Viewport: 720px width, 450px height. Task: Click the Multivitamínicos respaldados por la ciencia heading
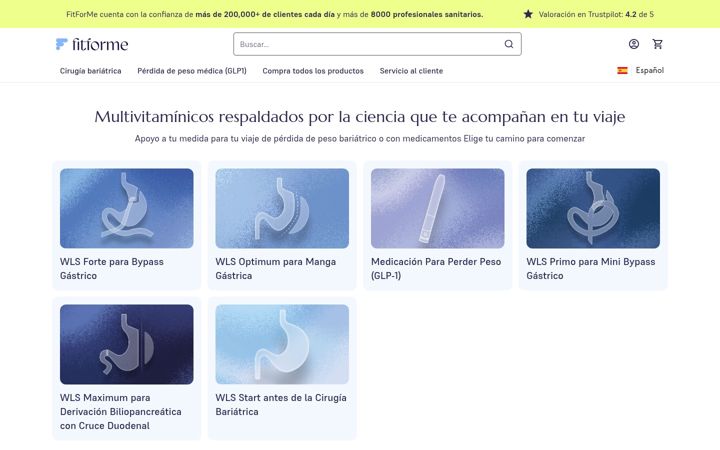[x=360, y=117]
